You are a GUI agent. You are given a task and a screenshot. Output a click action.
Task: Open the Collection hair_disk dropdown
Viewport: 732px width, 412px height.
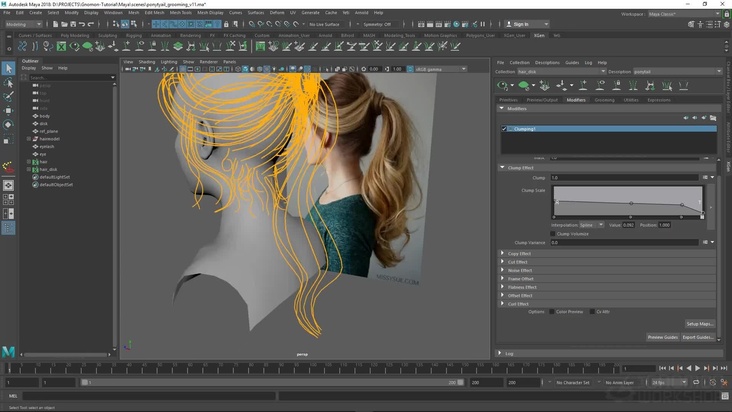click(x=562, y=71)
